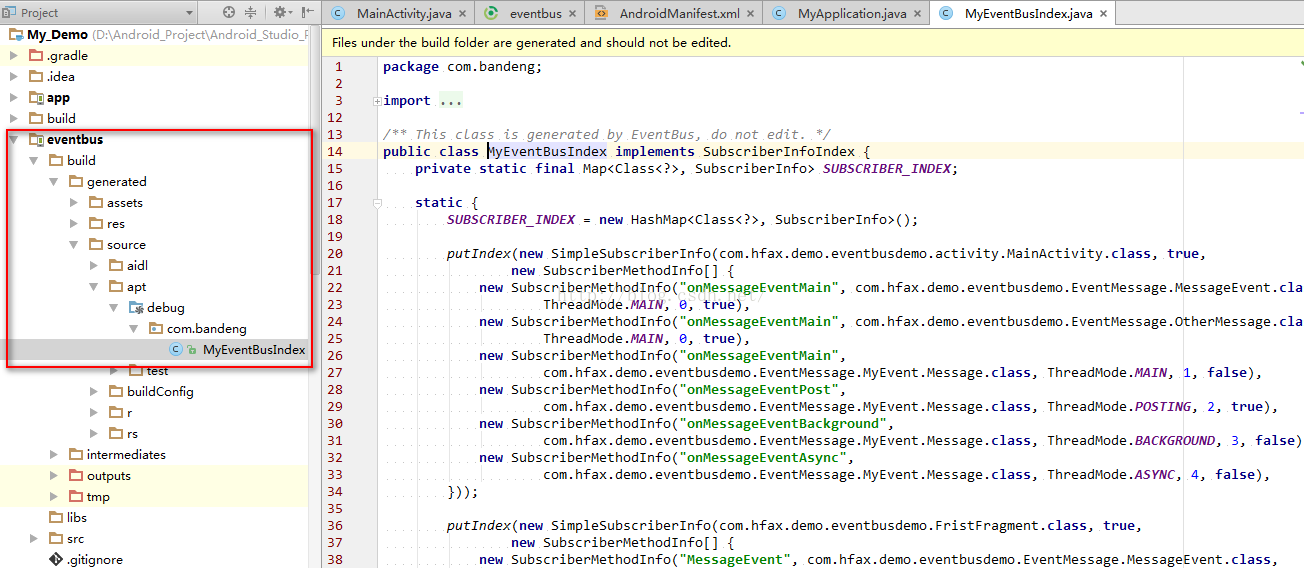Open the Project view dropdown
Image resolution: width=1304 pixels, height=568 pixels.
click(100, 13)
